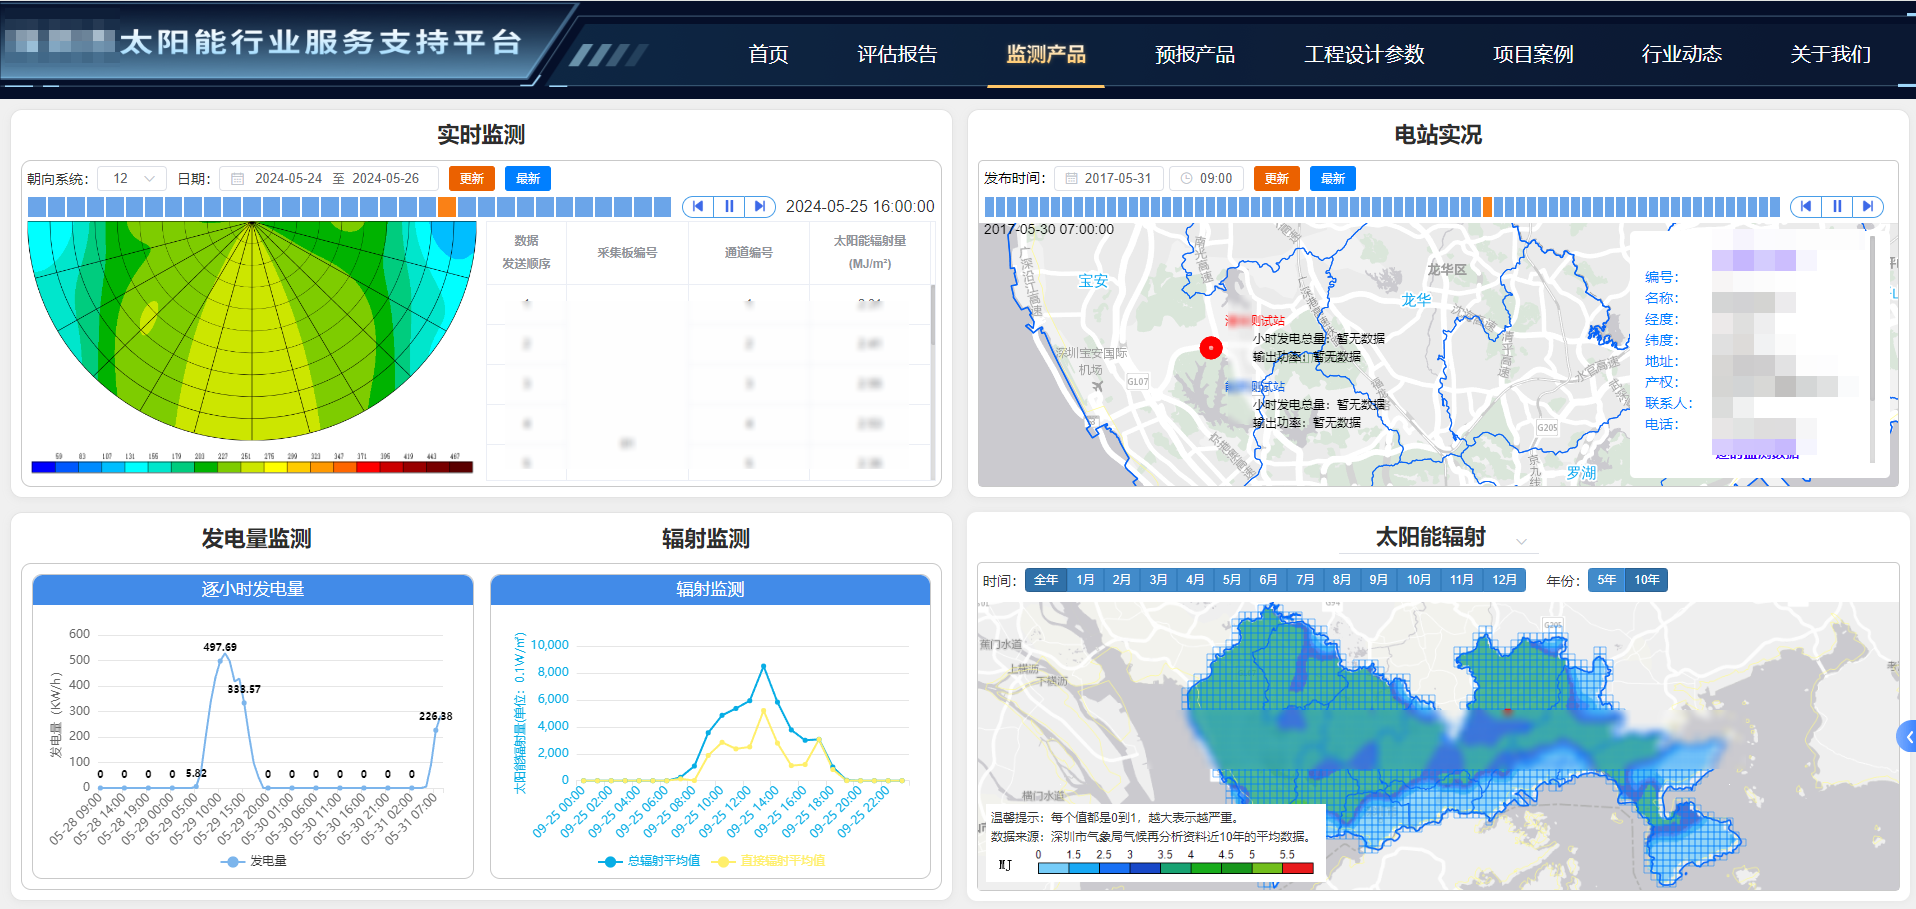The height and width of the screenshot is (909, 1916).
Task: Select 7月 month filter
Action: pos(1305,580)
